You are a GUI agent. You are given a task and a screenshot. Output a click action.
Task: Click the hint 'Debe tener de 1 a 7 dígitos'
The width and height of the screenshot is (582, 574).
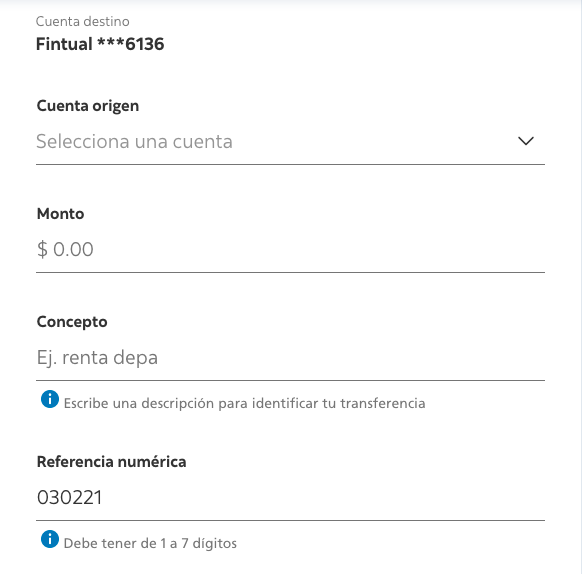150,544
